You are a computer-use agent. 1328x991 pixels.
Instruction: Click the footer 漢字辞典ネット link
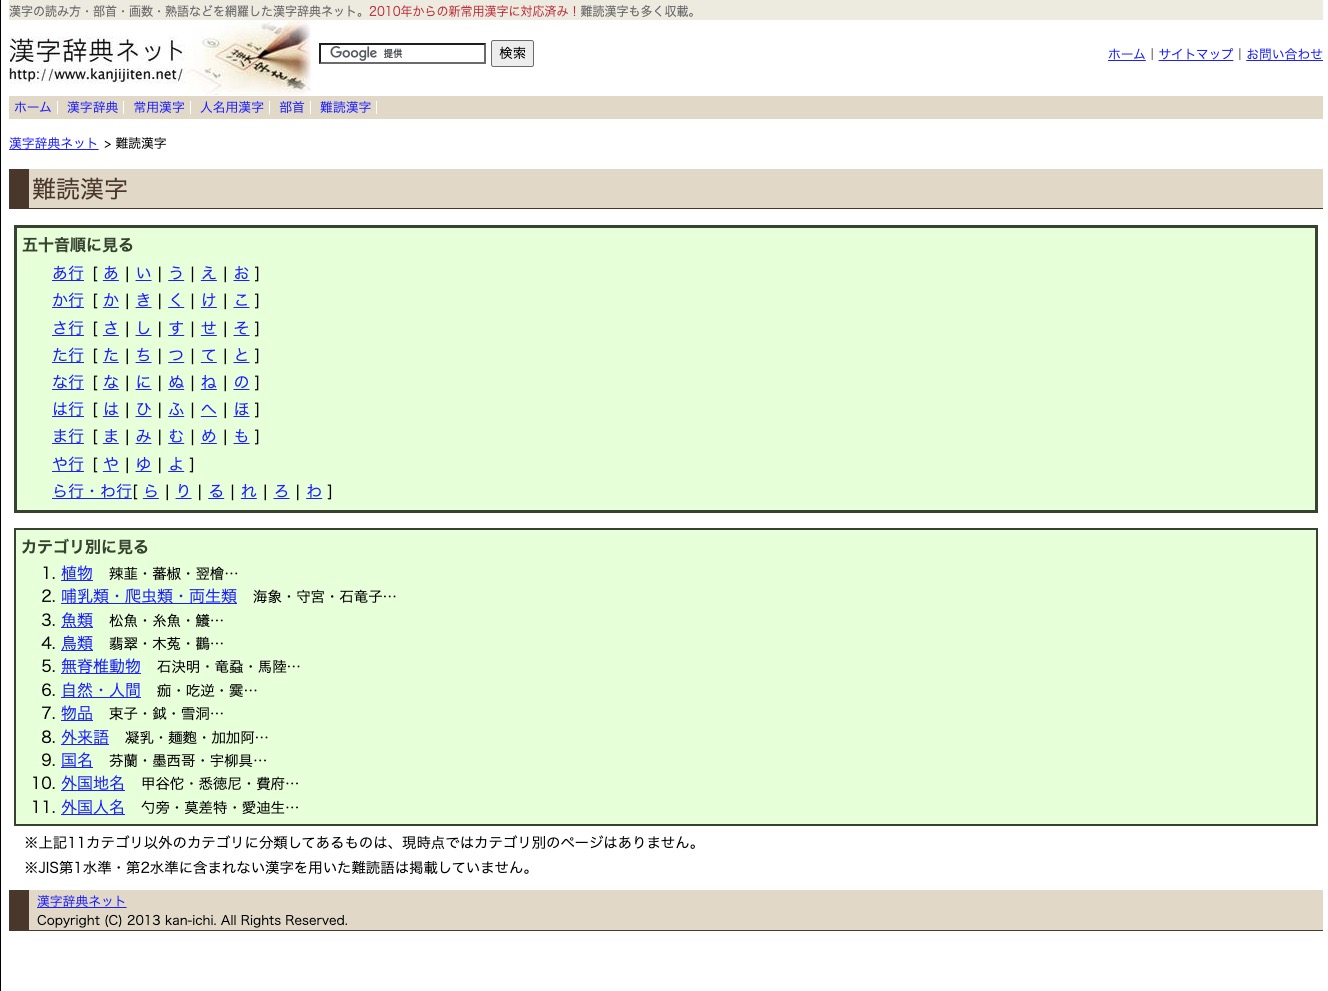pyautogui.click(x=81, y=901)
